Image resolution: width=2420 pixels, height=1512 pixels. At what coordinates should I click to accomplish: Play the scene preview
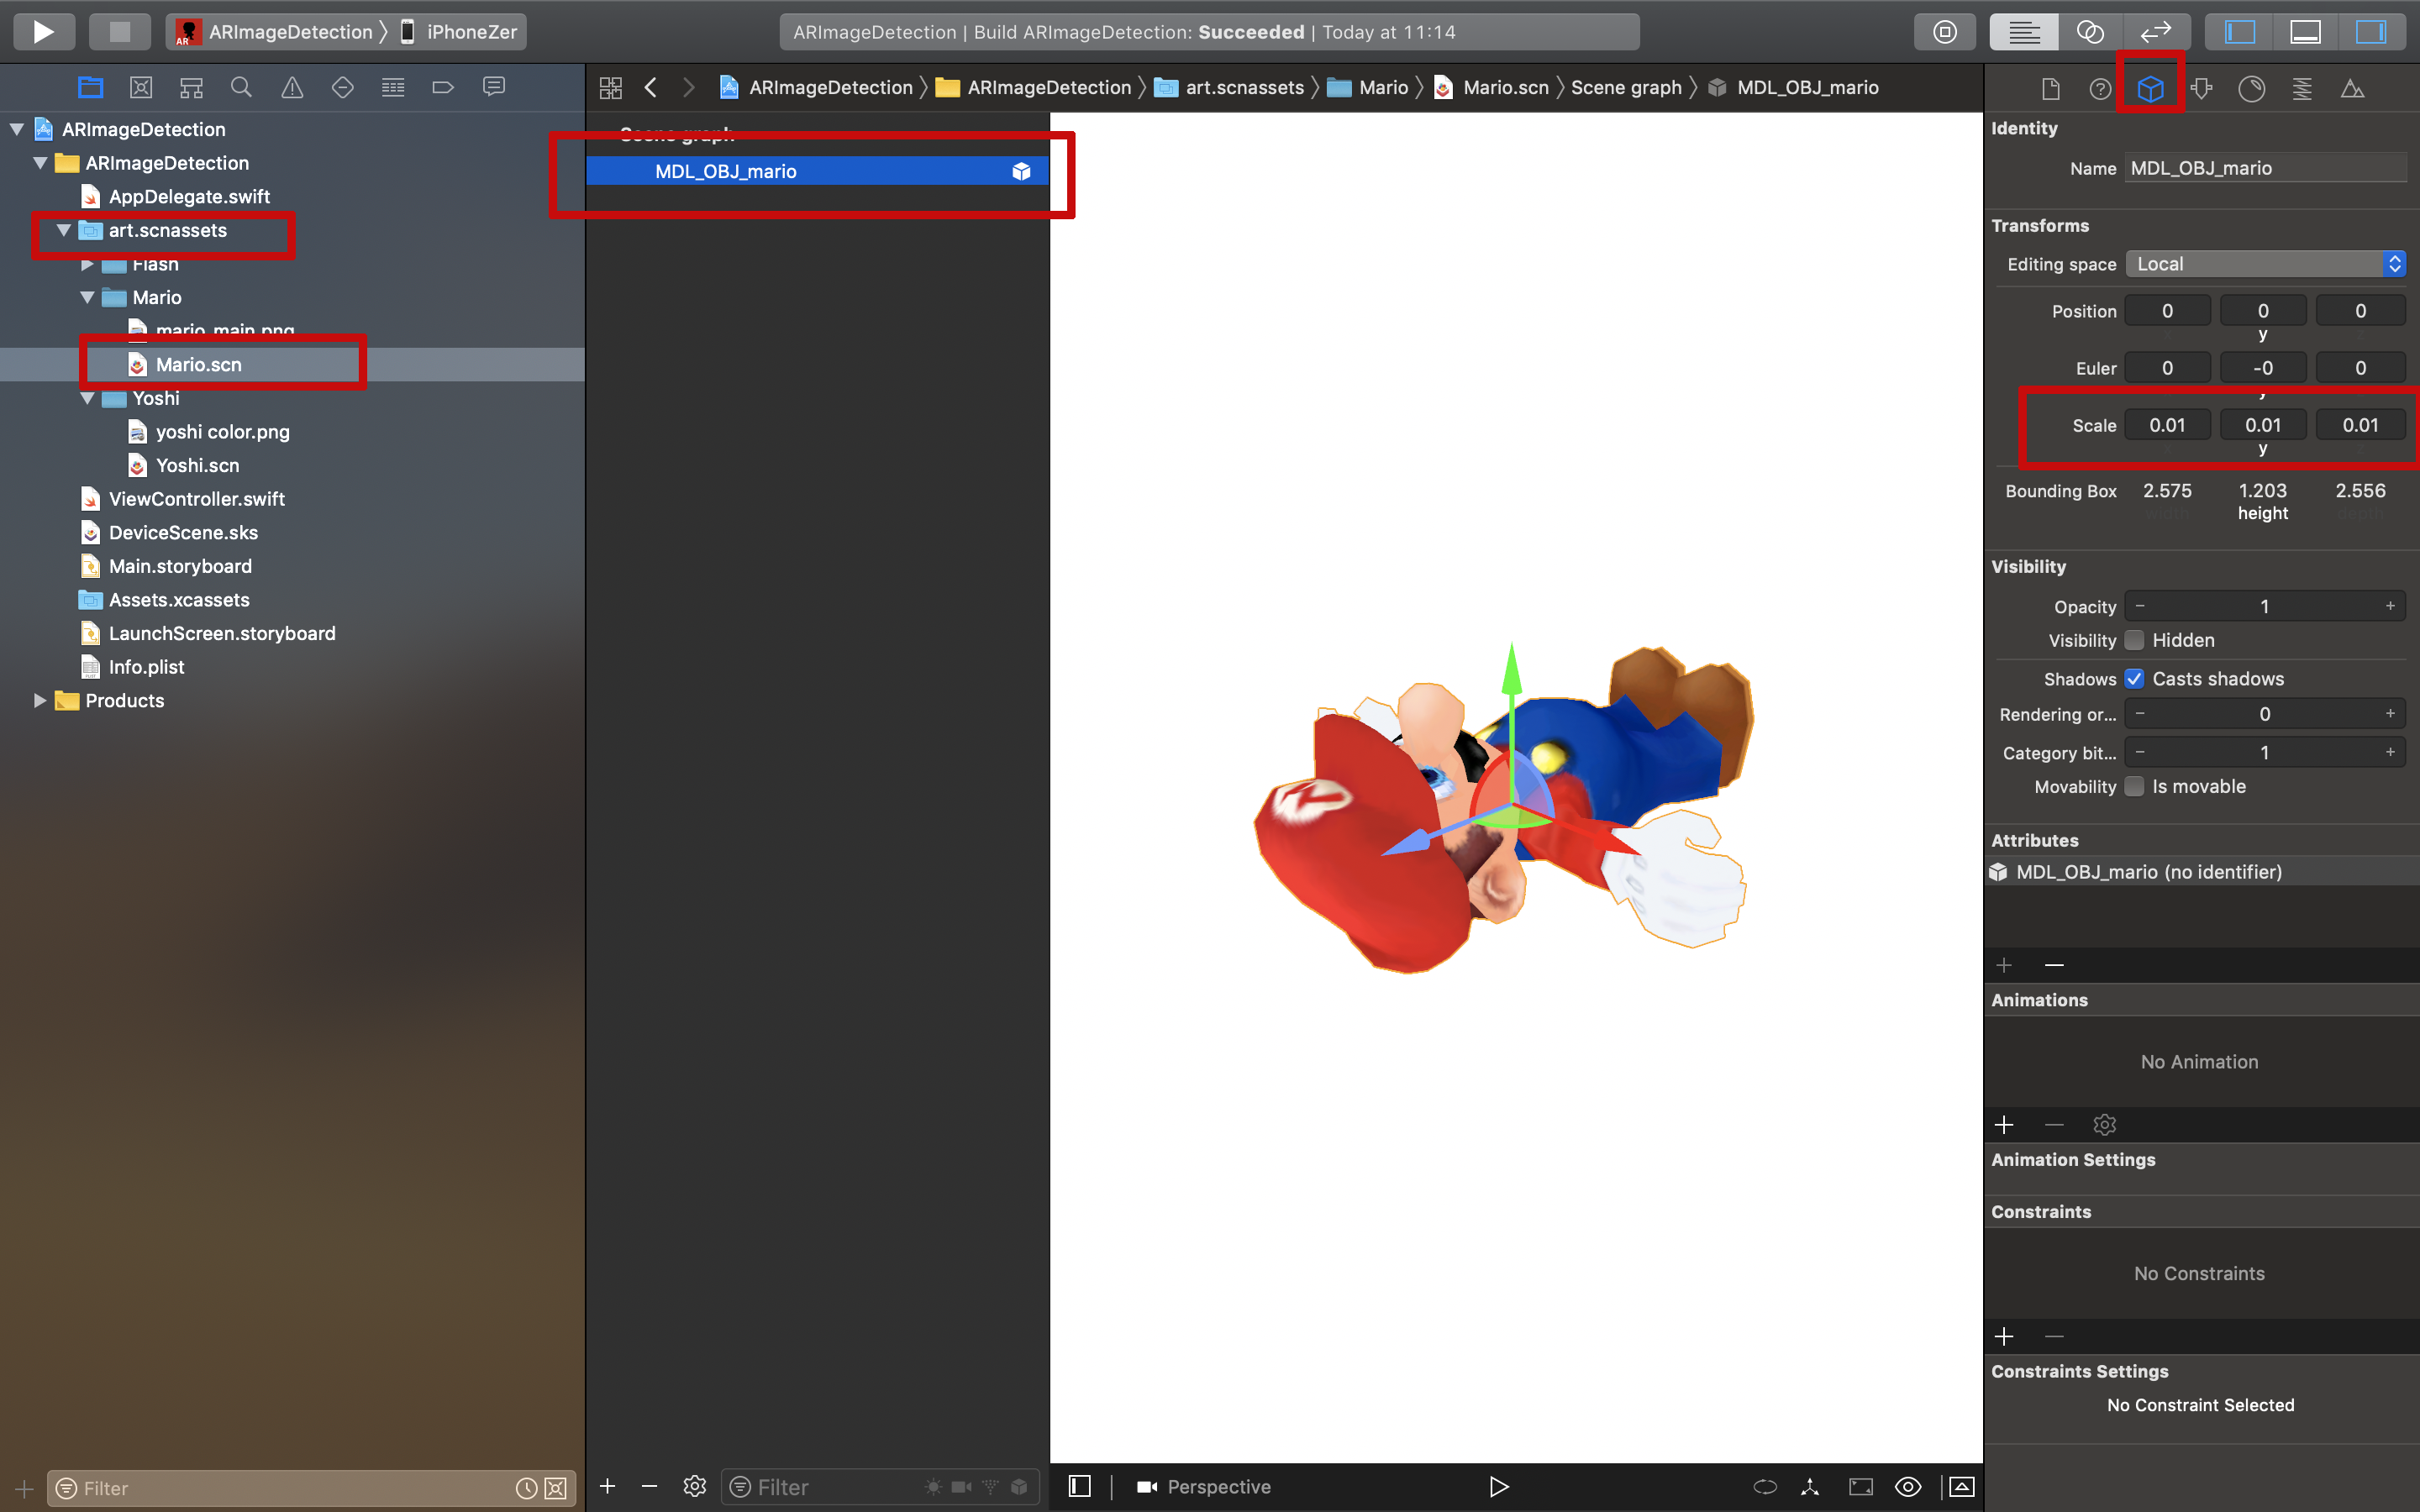[x=1498, y=1487]
